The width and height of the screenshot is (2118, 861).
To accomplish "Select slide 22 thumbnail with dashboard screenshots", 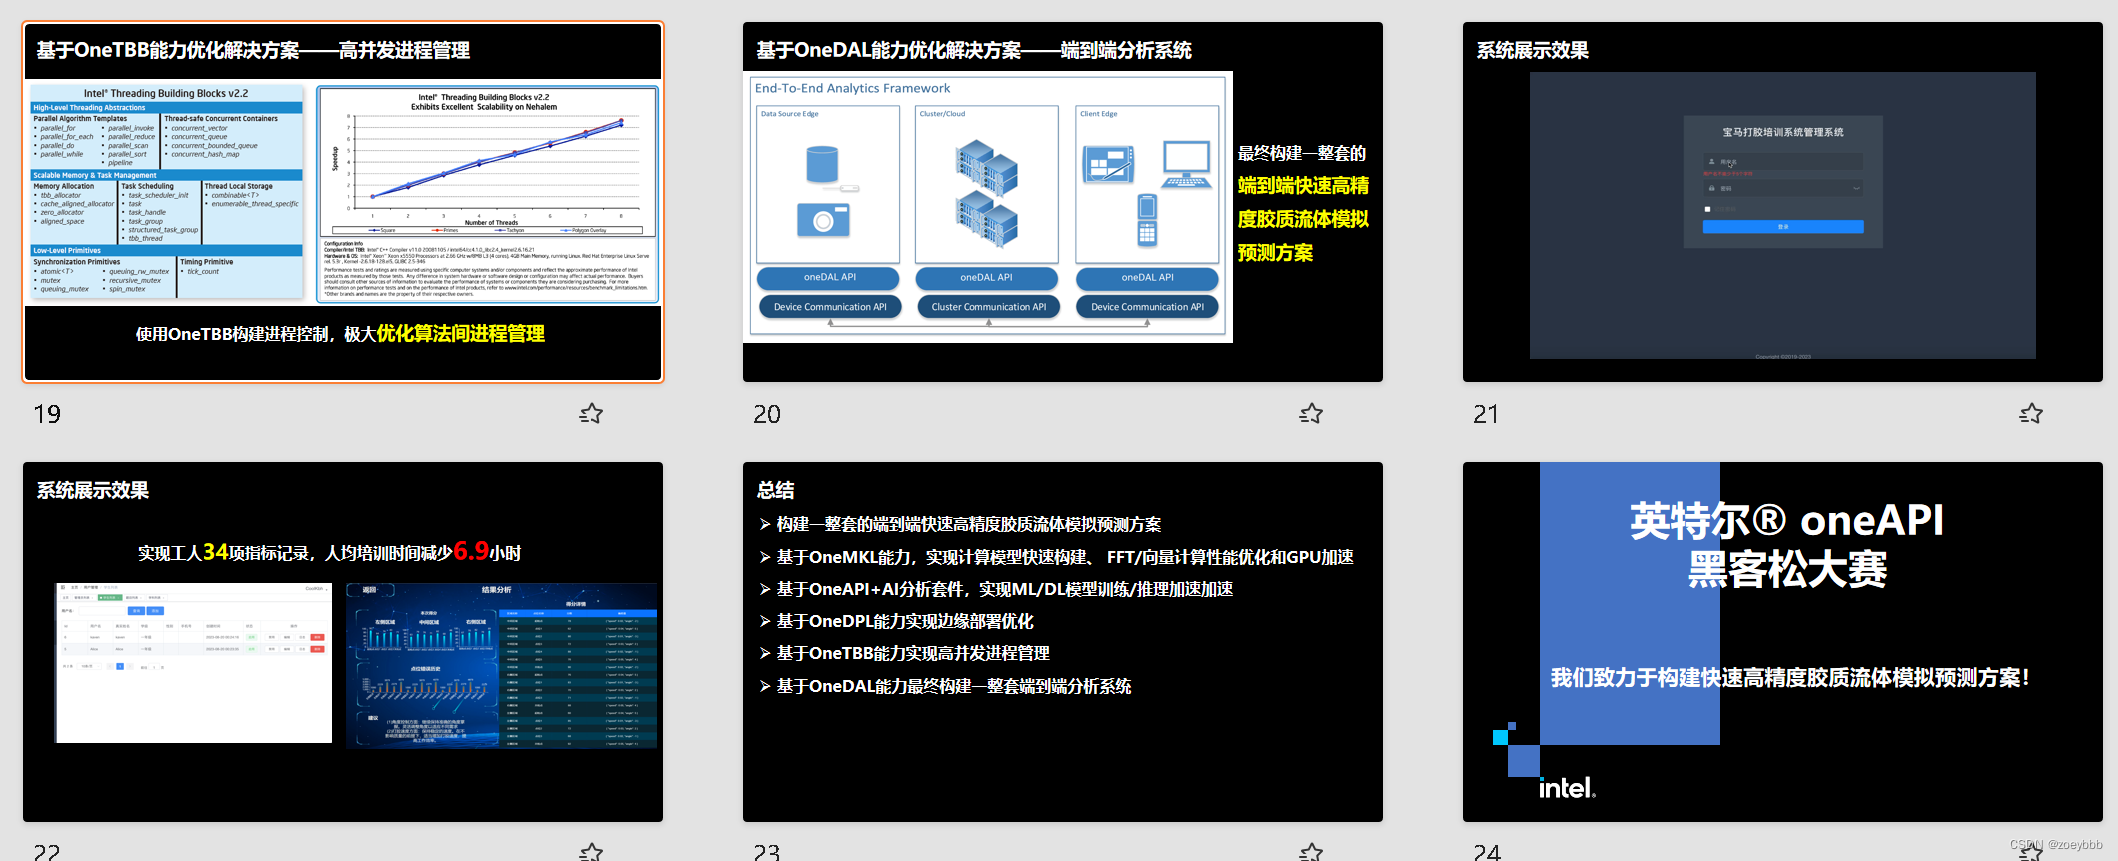I will click(343, 642).
